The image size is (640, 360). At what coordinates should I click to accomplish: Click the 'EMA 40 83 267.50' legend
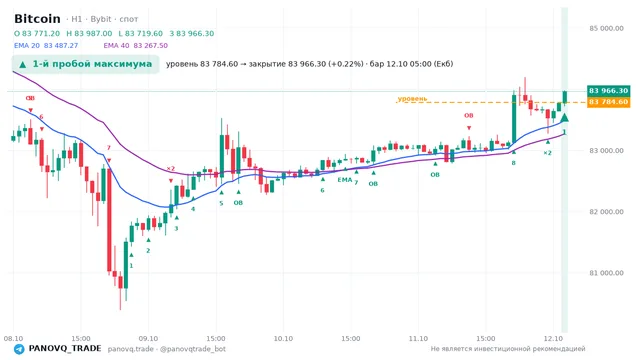point(136,45)
